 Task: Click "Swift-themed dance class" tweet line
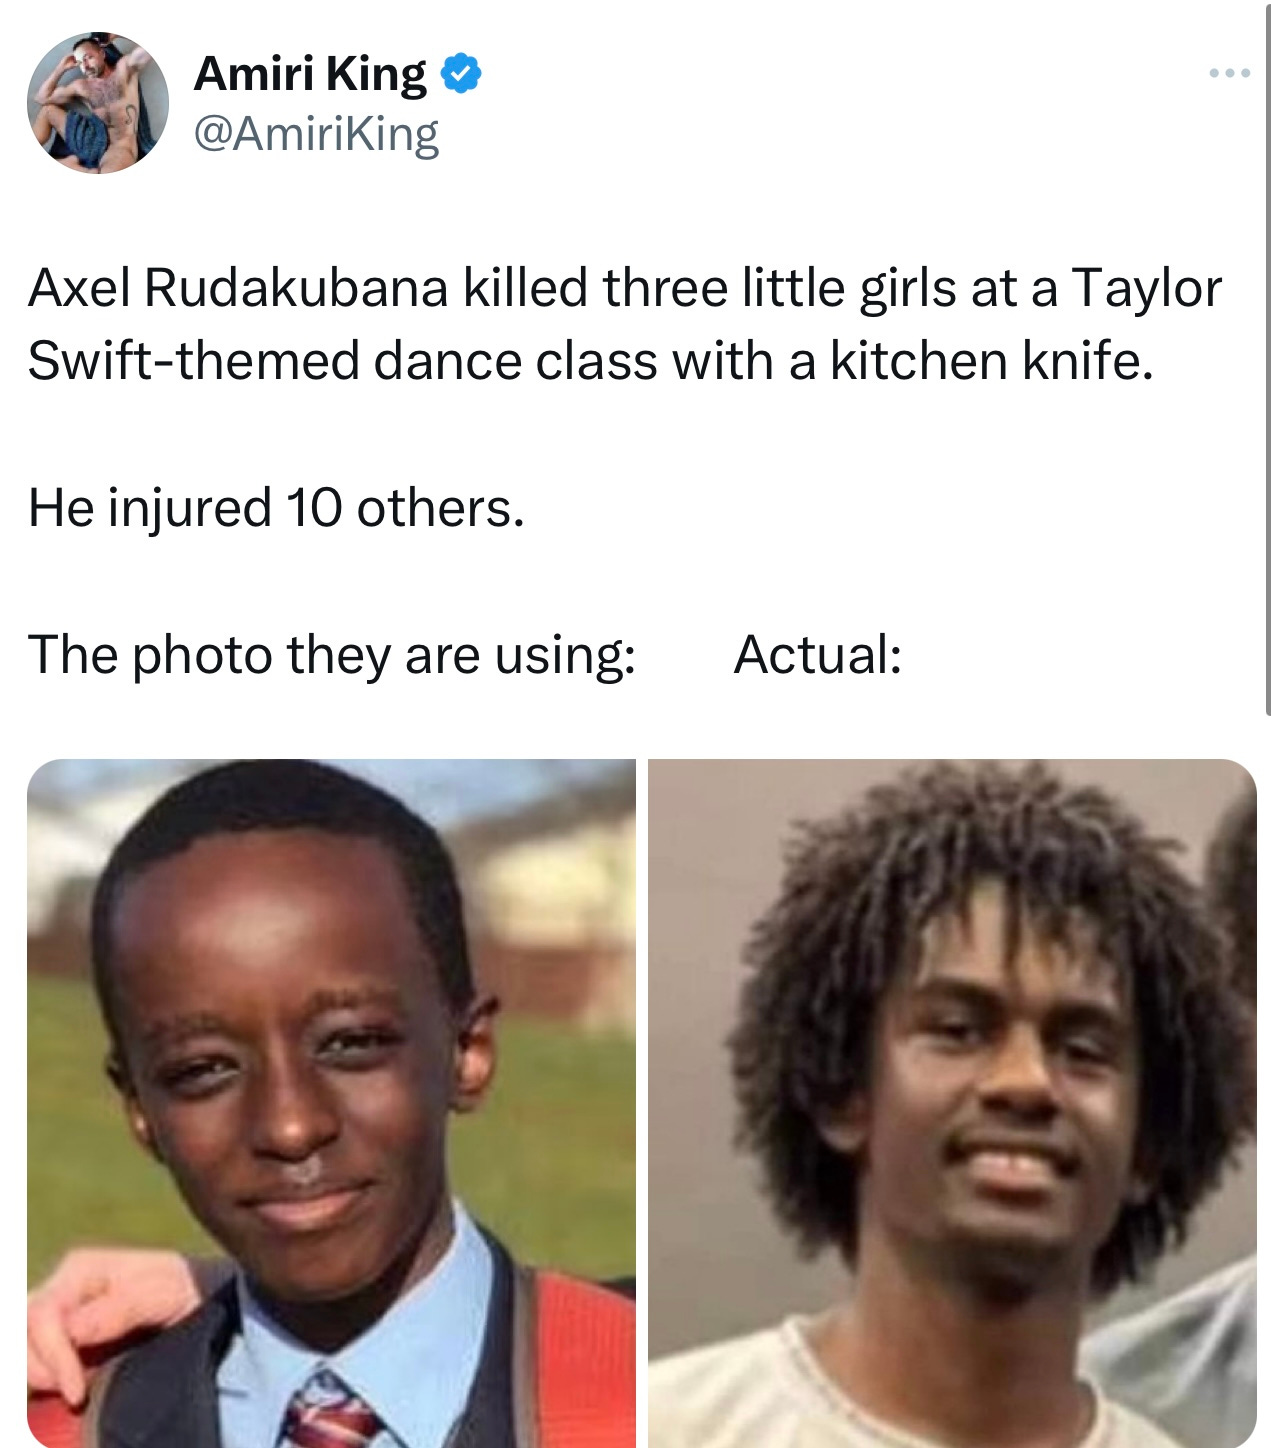pyautogui.click(x=342, y=361)
